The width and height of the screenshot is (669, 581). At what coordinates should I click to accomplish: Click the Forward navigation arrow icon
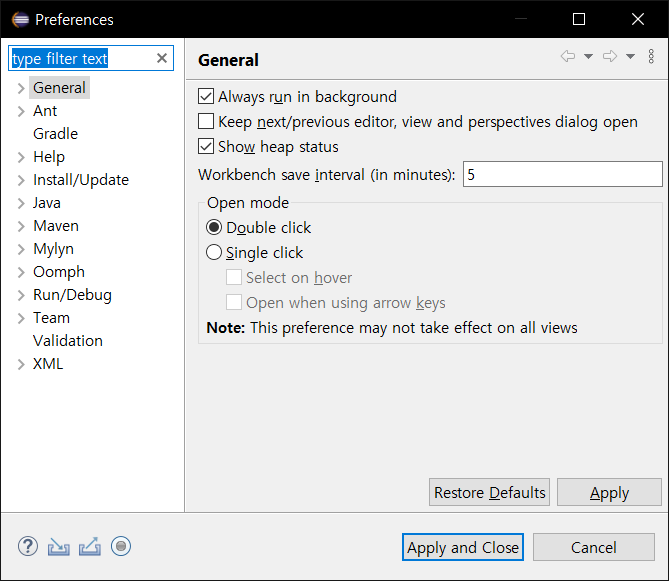(610, 56)
